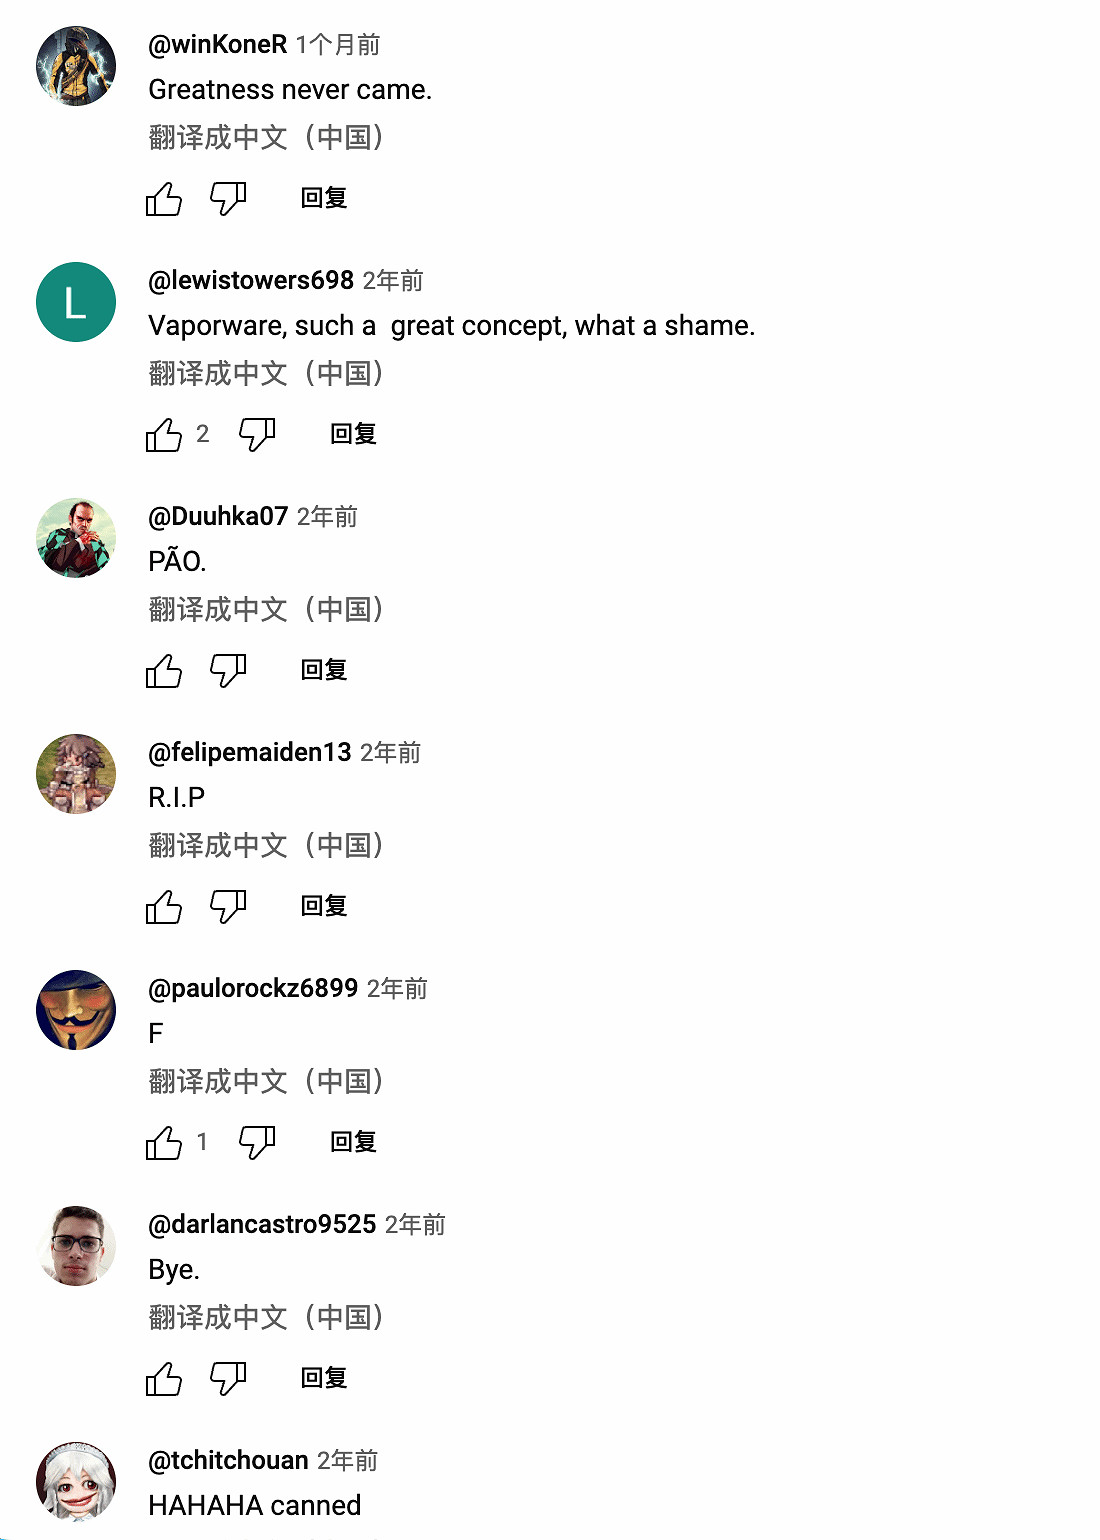
Task: Open the green "L" avatar of @lewistowers698
Action: (76, 302)
